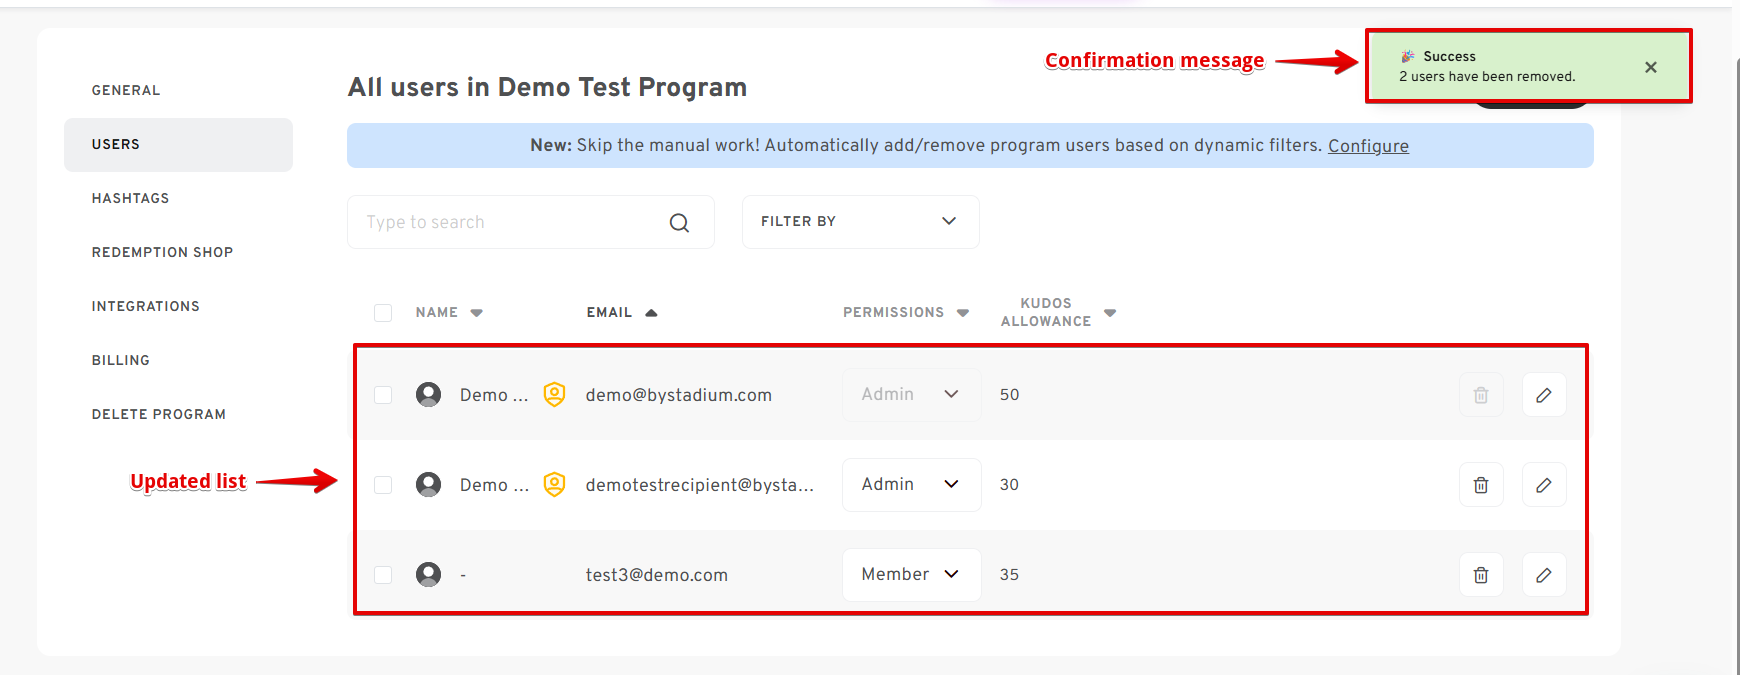Open Member permission dropdown for test3@demo.com
Viewport: 1740px width, 675px height.
point(911,575)
